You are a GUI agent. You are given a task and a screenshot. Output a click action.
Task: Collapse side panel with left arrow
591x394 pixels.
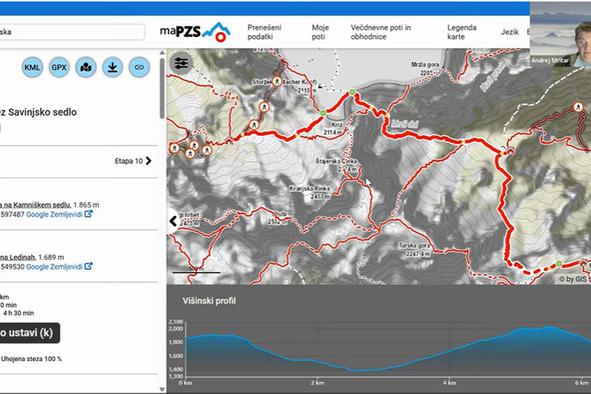[x=173, y=221]
